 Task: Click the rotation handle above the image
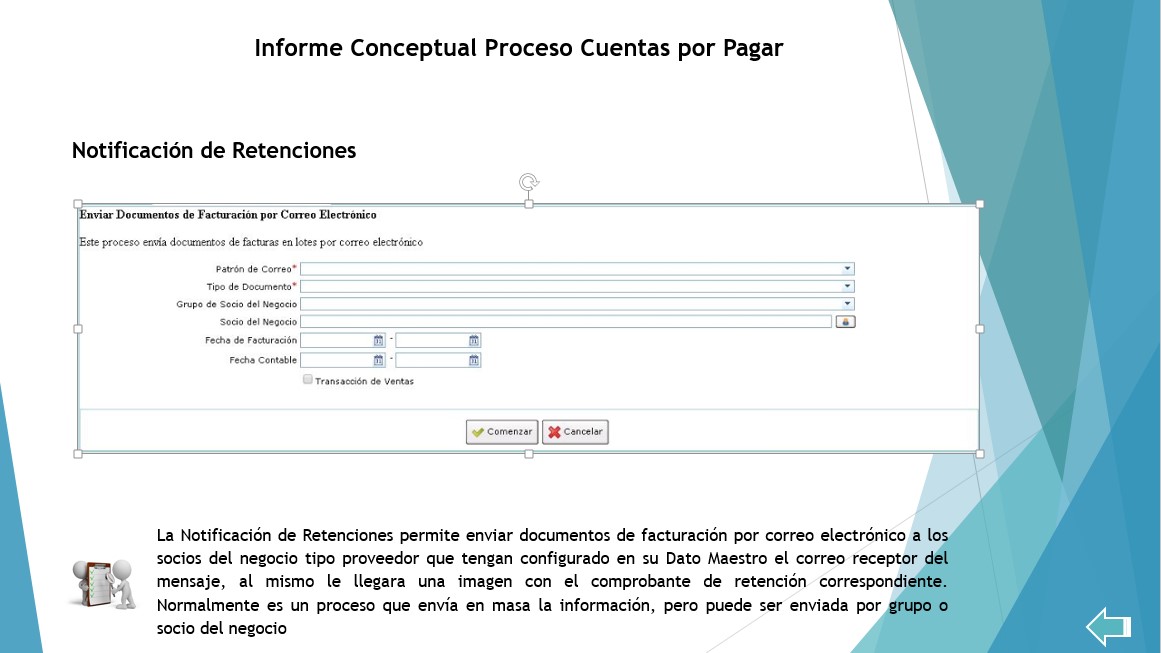point(529,182)
